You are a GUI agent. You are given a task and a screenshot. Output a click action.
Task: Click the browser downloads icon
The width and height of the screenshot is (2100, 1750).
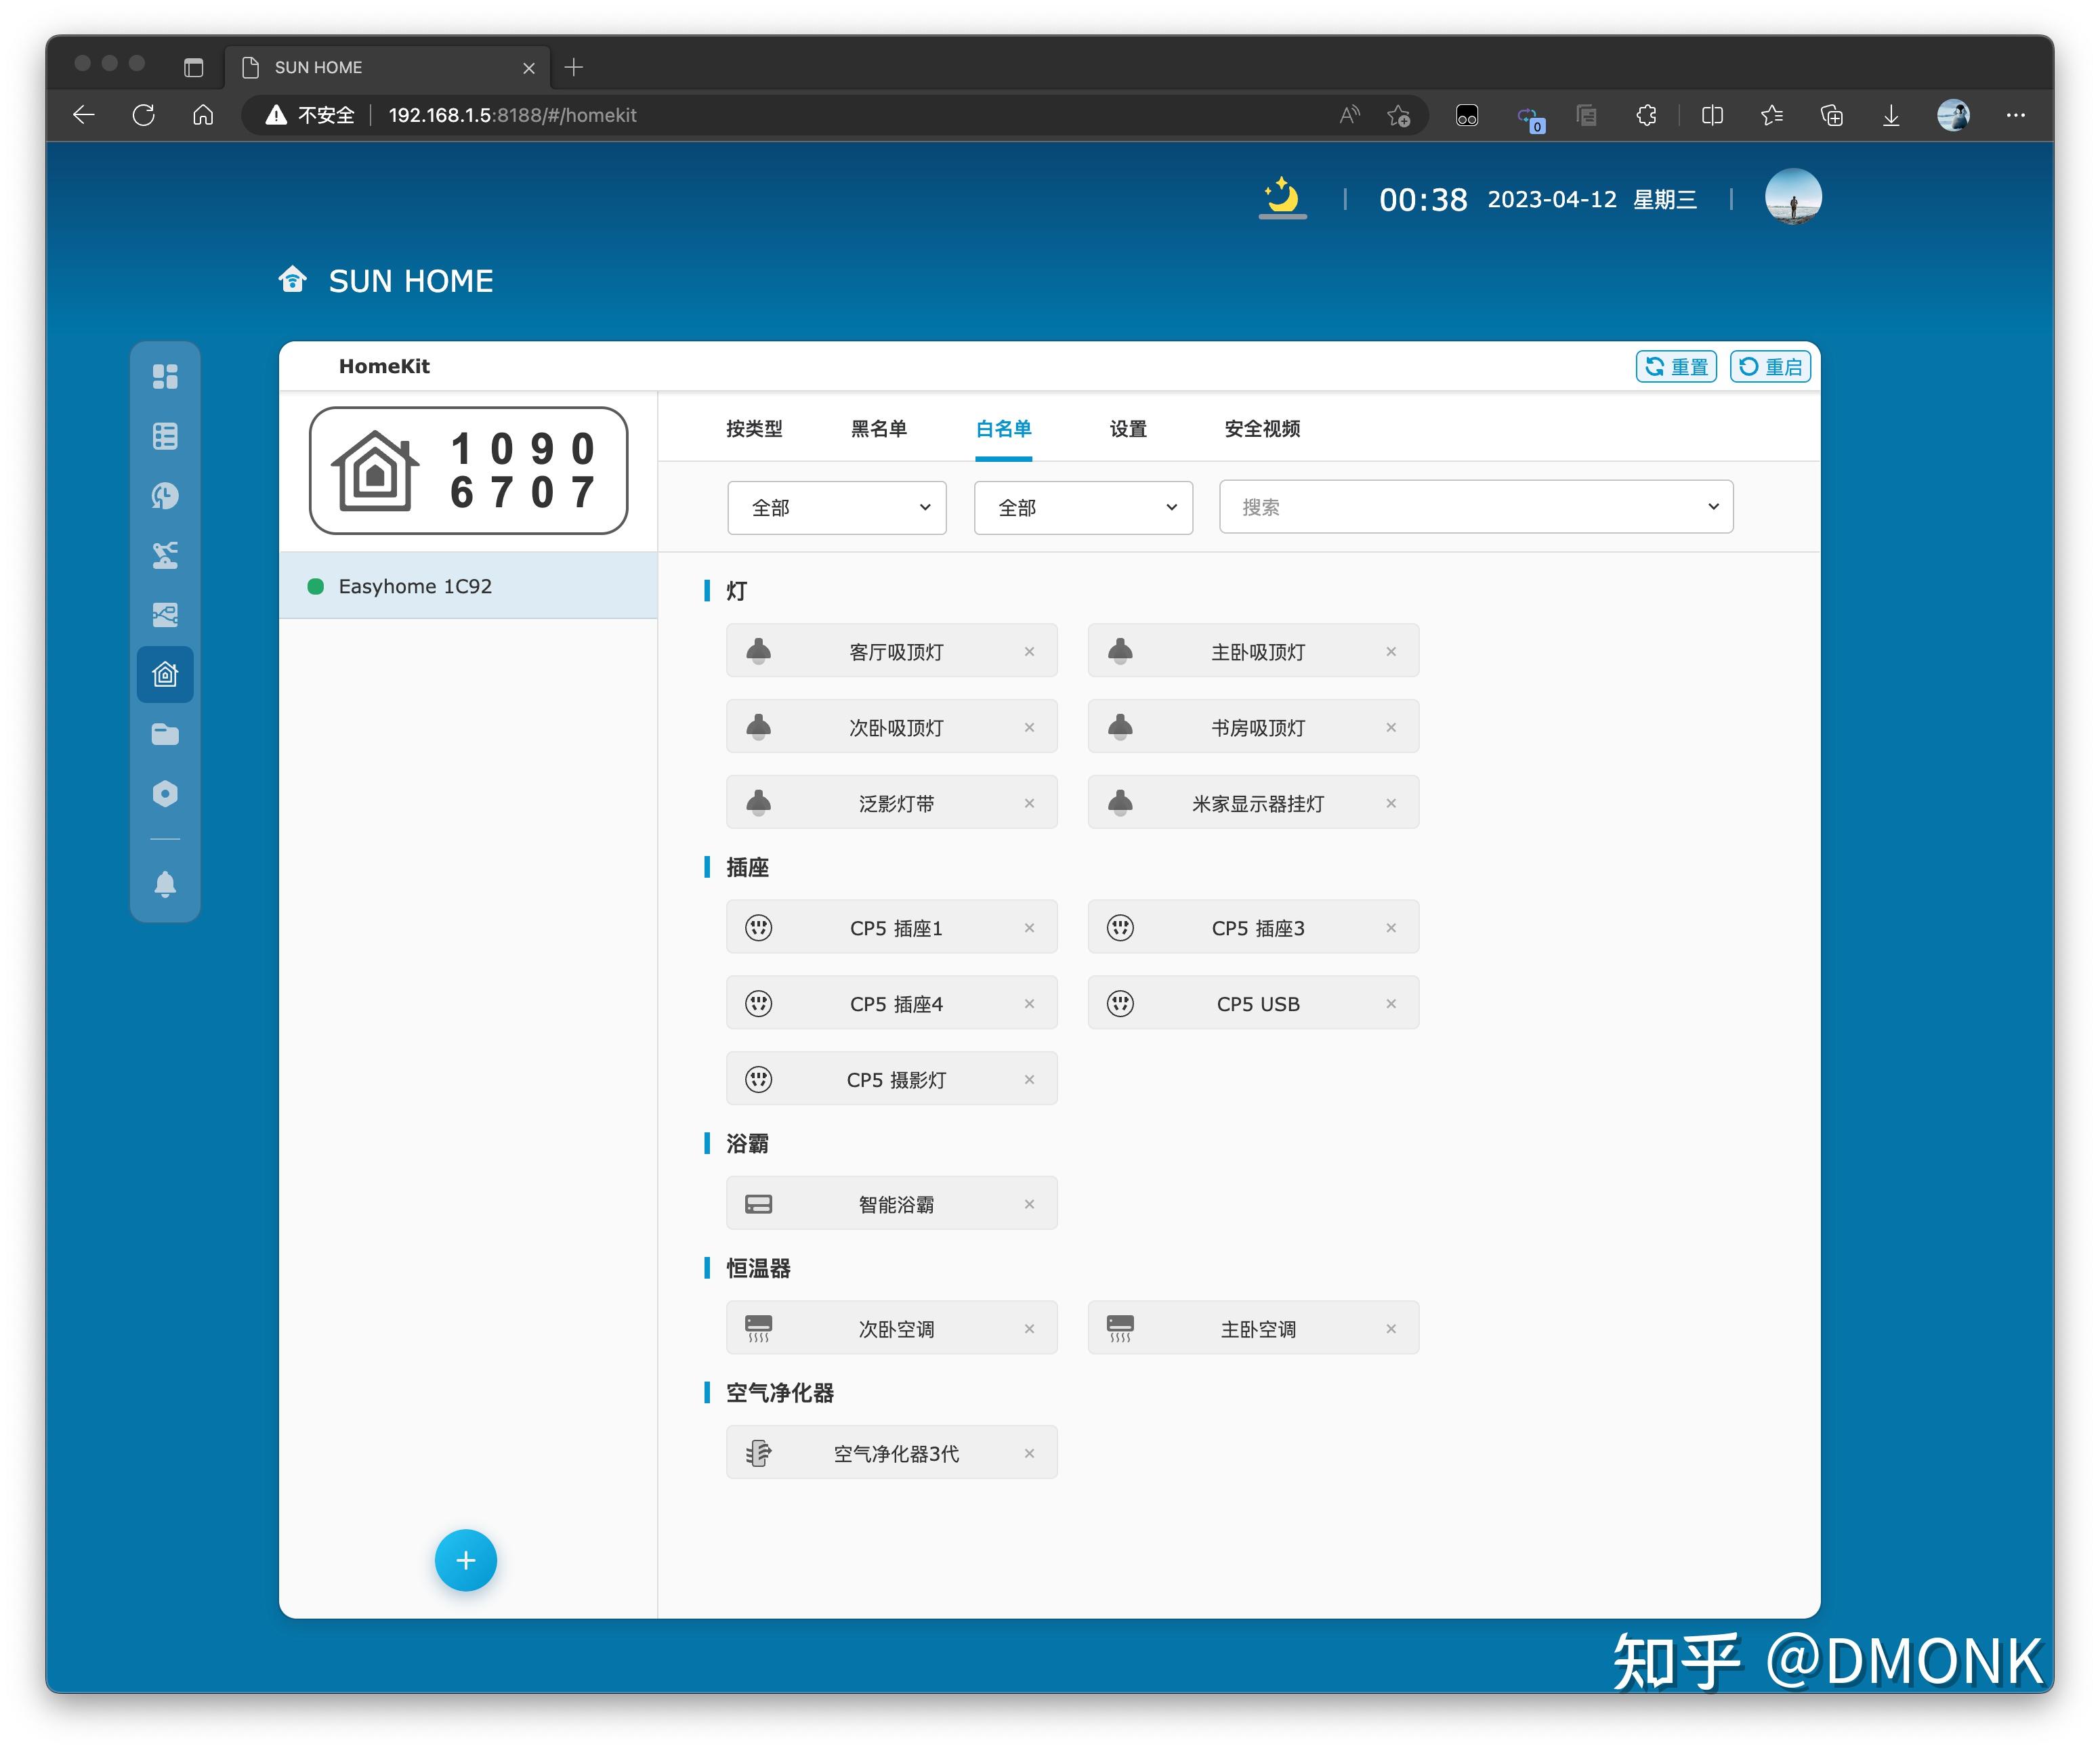click(x=1890, y=115)
